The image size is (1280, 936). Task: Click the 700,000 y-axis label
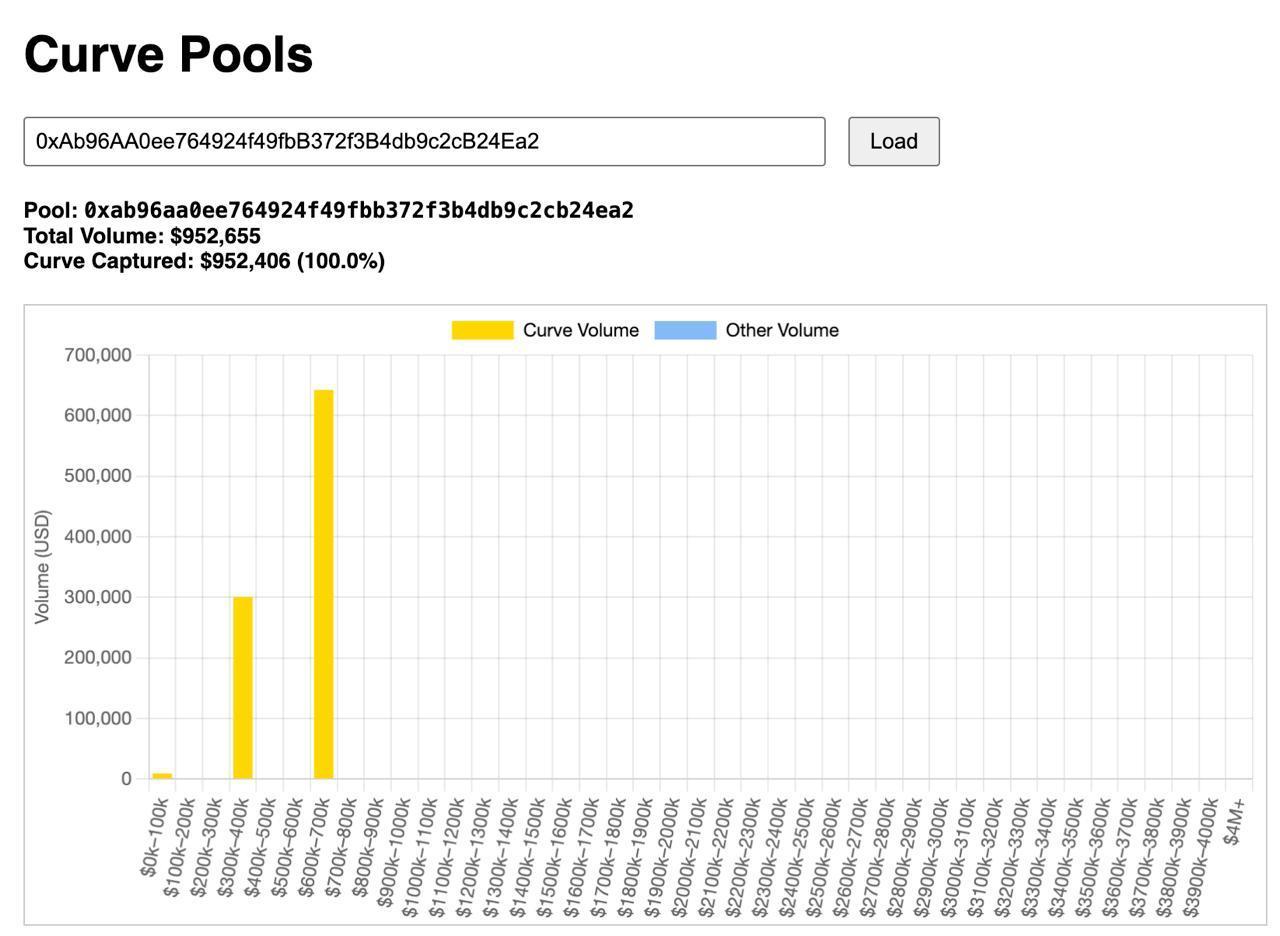click(97, 355)
